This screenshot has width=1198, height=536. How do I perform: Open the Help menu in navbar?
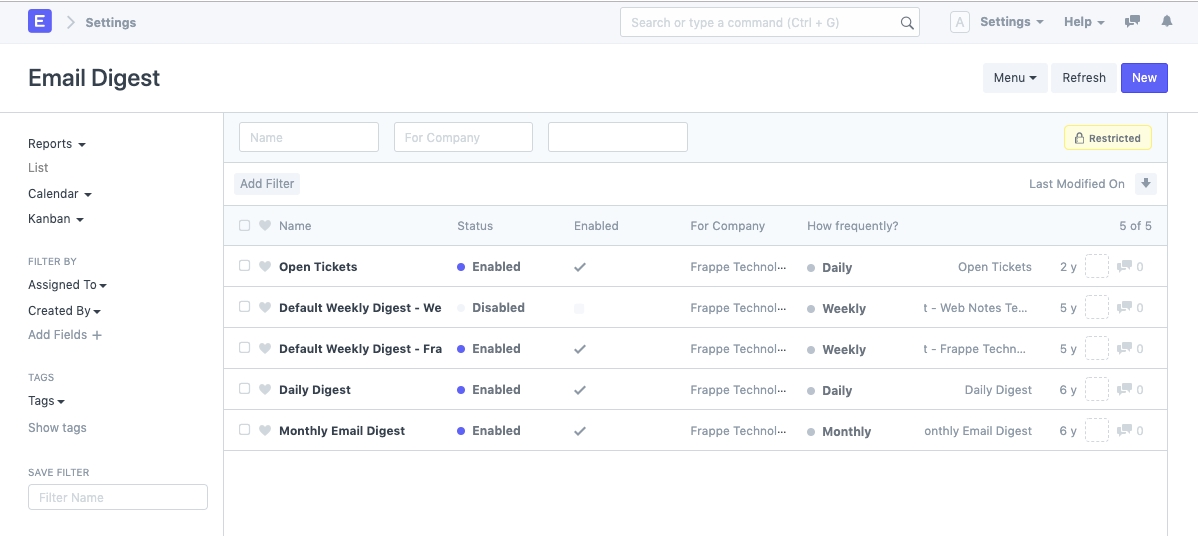click(1083, 22)
